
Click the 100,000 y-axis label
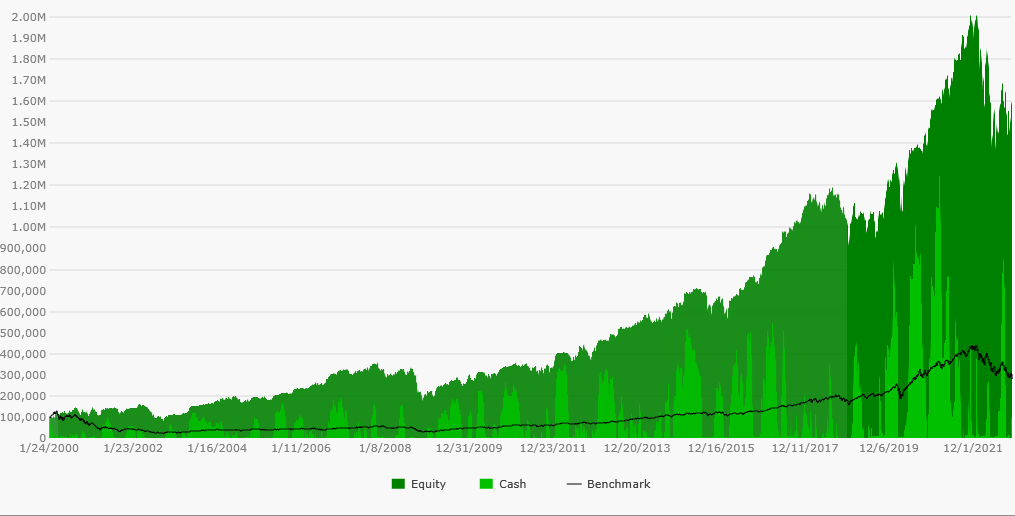24,417
